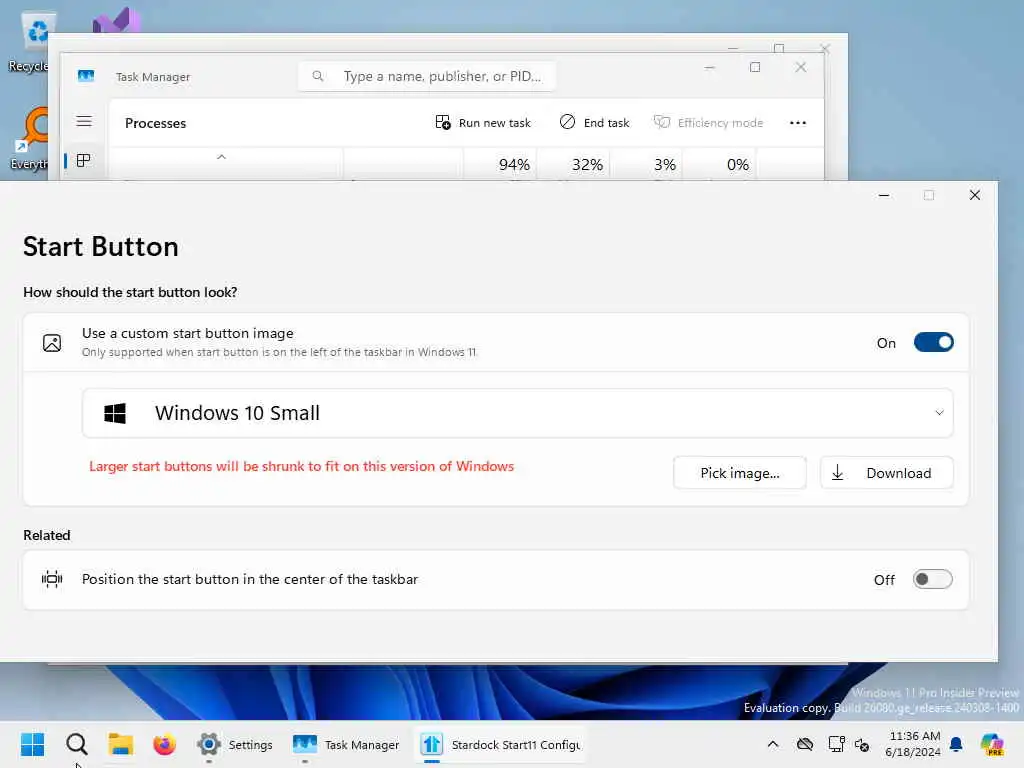Click Stardock Start11 Config taskbar button
Image resolution: width=1024 pixels, height=768 pixels.
coord(500,744)
